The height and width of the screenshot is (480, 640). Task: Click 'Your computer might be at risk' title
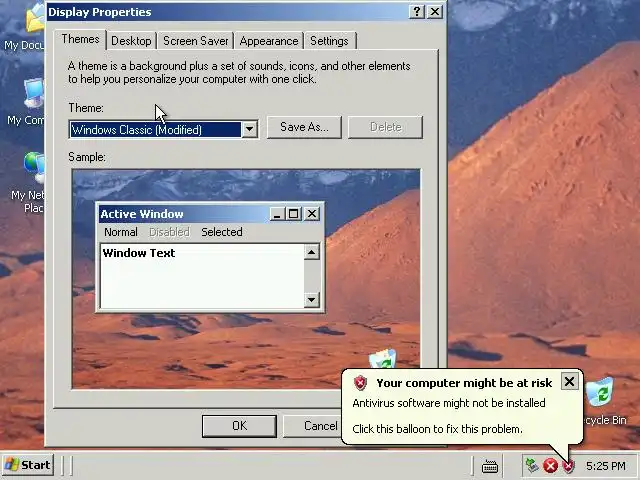[464, 383]
